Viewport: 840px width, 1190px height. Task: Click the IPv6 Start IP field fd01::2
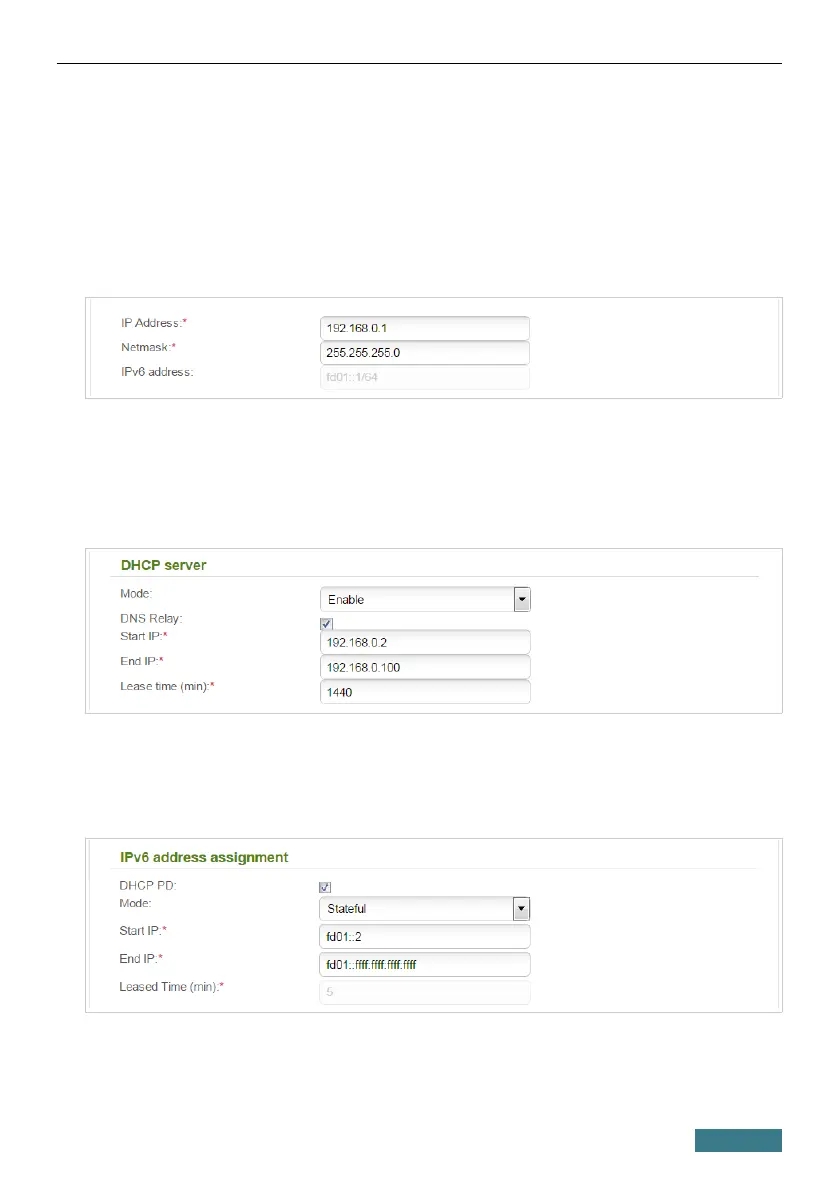(x=424, y=937)
